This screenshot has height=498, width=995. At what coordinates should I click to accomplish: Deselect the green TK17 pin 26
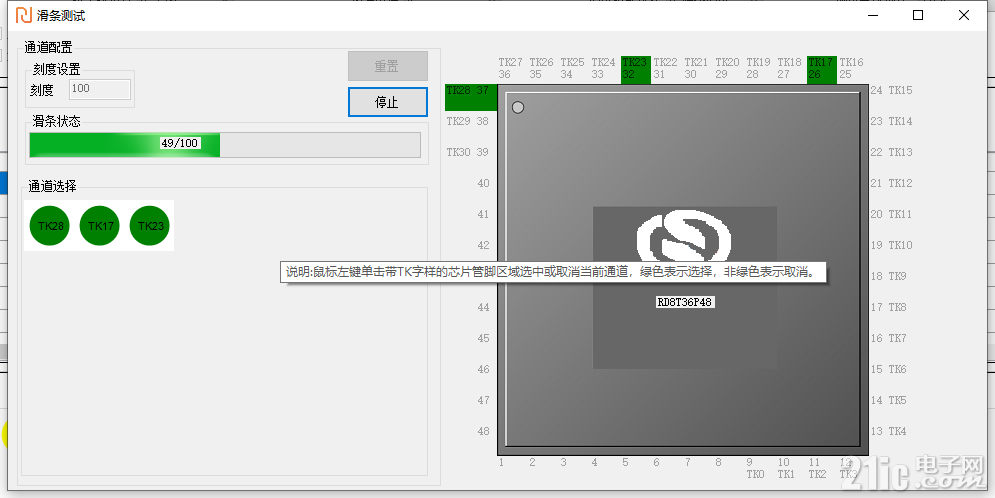[x=822, y=69]
